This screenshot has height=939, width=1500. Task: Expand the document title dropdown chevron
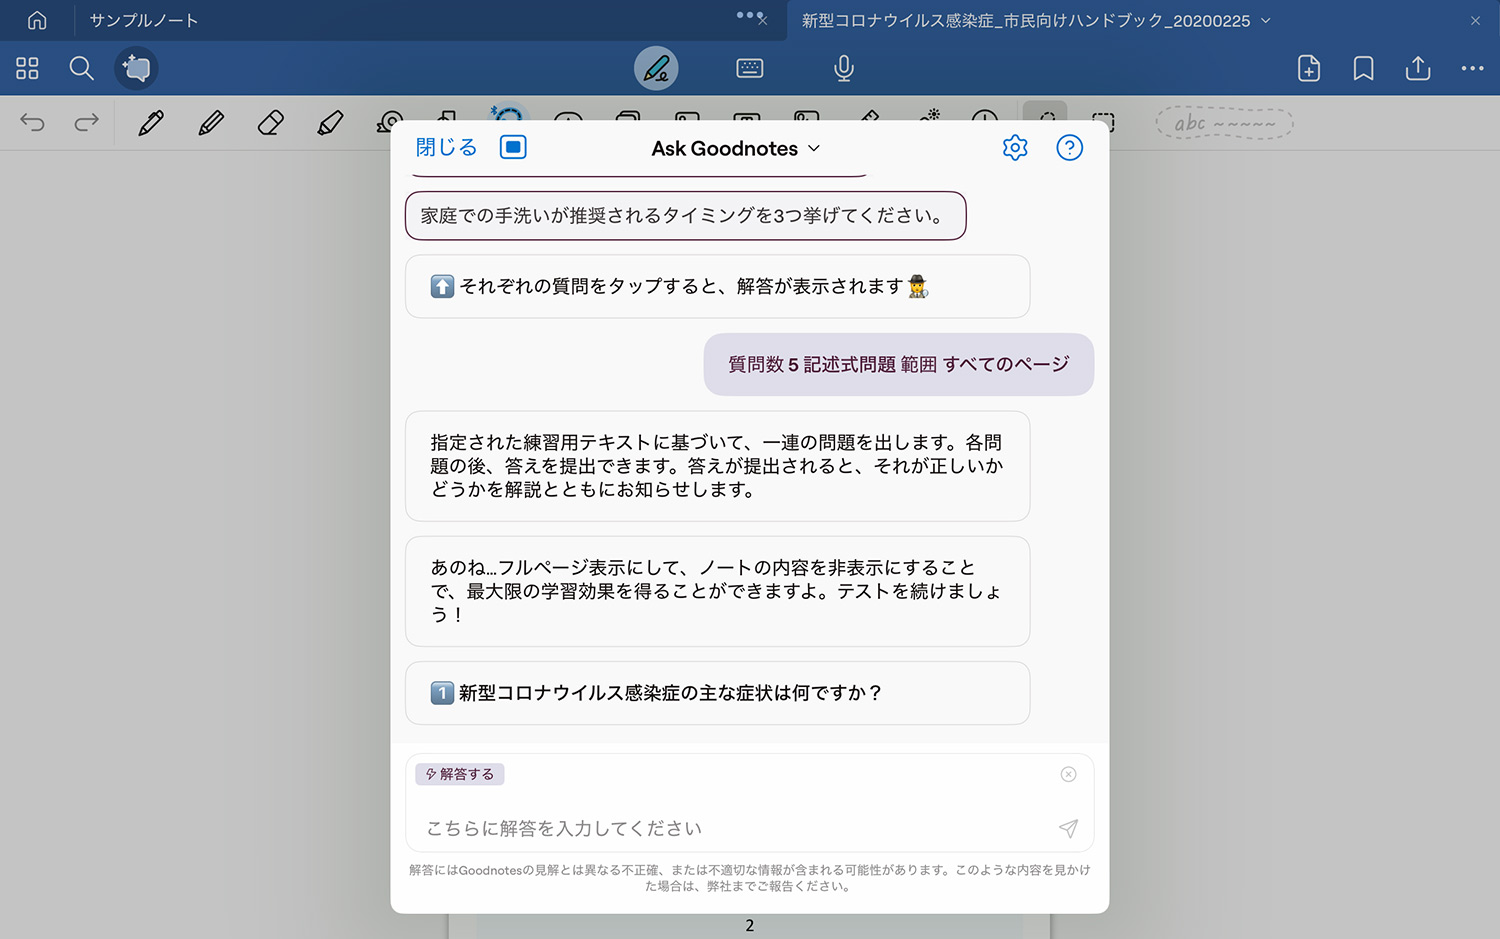coord(1266,20)
